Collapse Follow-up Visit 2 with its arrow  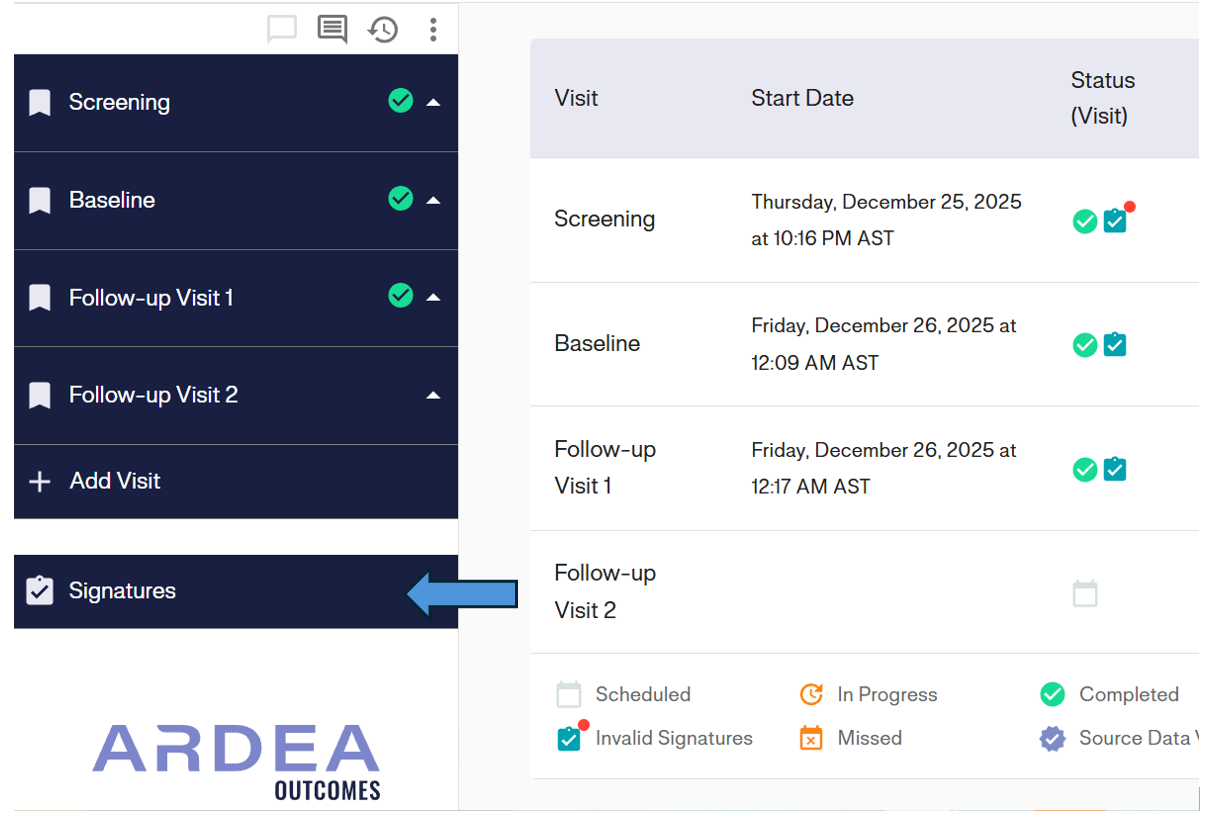[x=433, y=394]
